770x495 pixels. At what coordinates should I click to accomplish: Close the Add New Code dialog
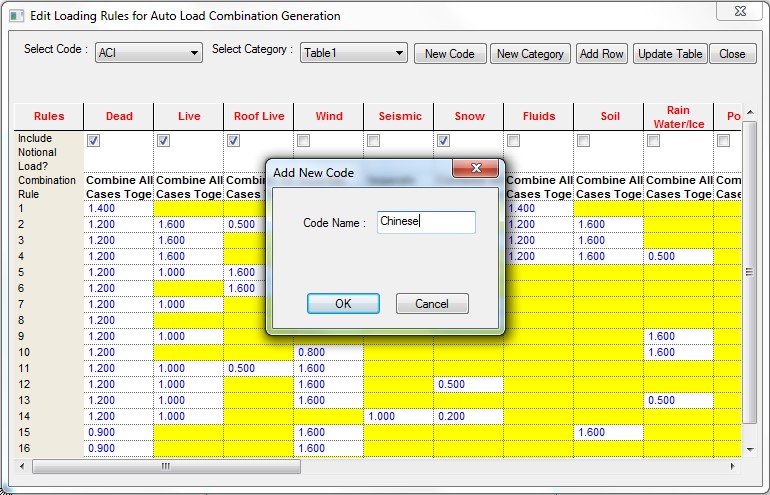pyautogui.click(x=476, y=169)
